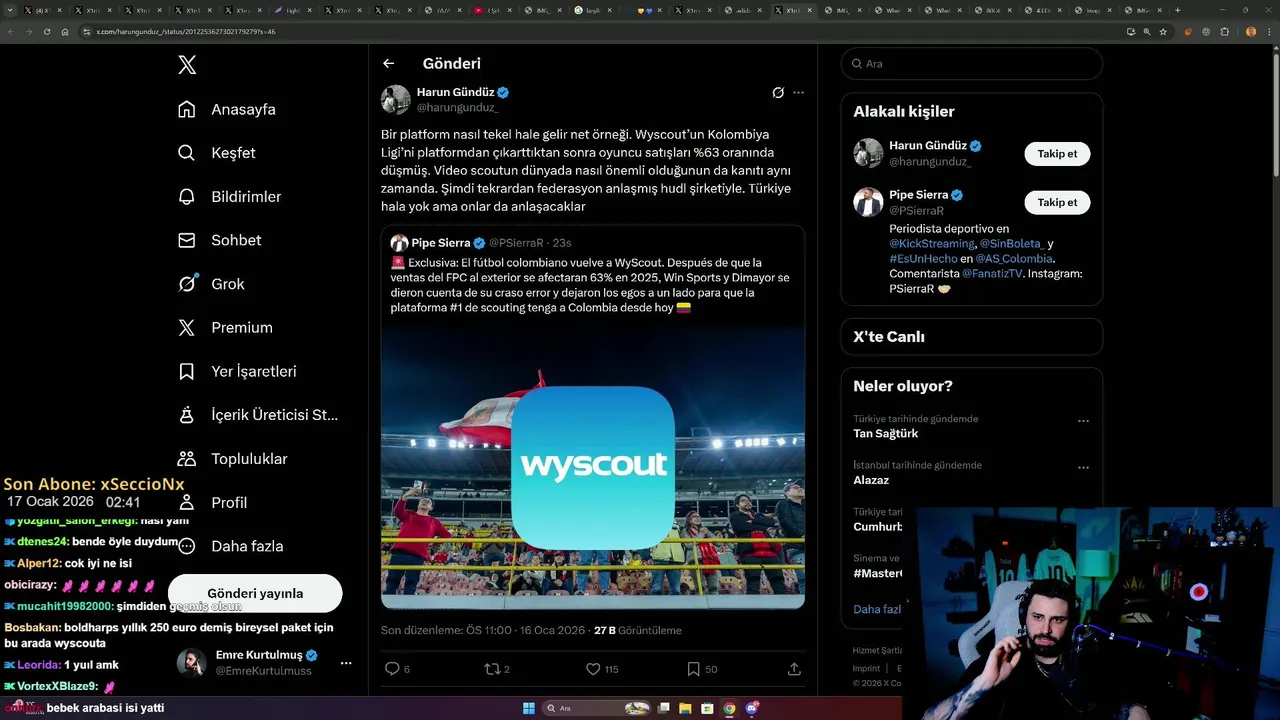1280x720 pixels.
Task: Click the Gönderi yayınla button
Action: click(x=255, y=593)
